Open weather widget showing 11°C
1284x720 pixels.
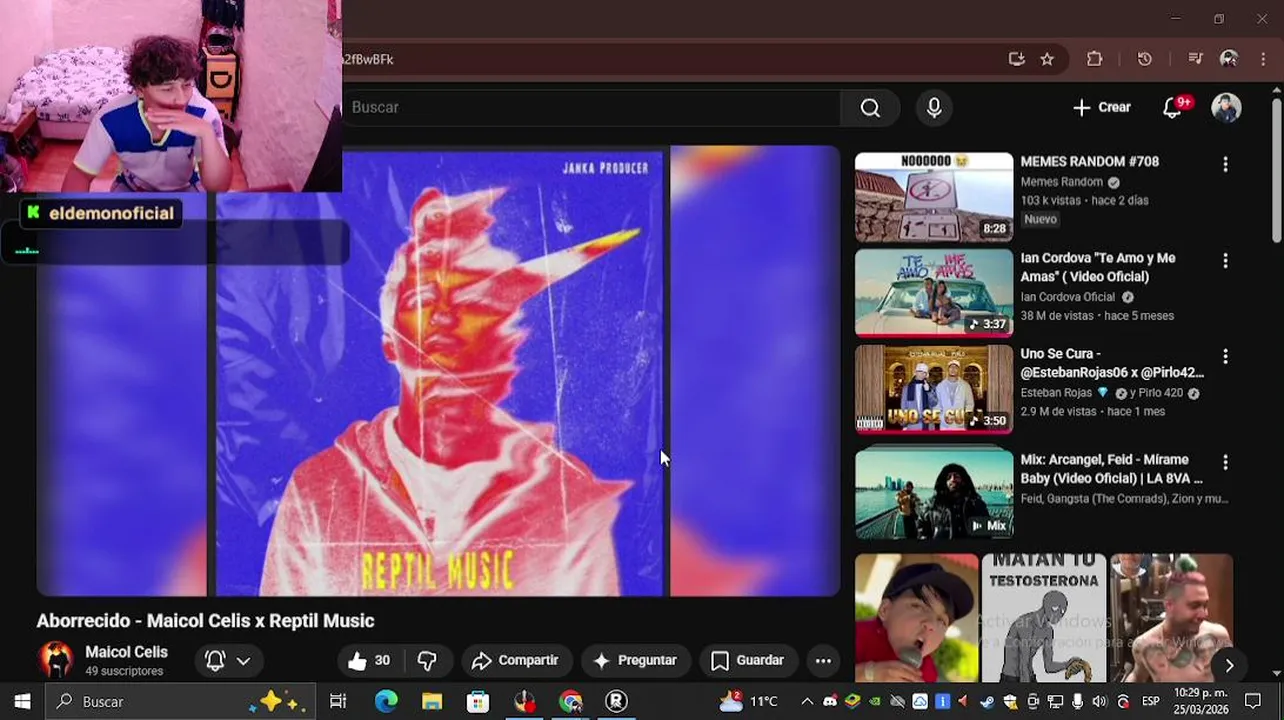(748, 702)
